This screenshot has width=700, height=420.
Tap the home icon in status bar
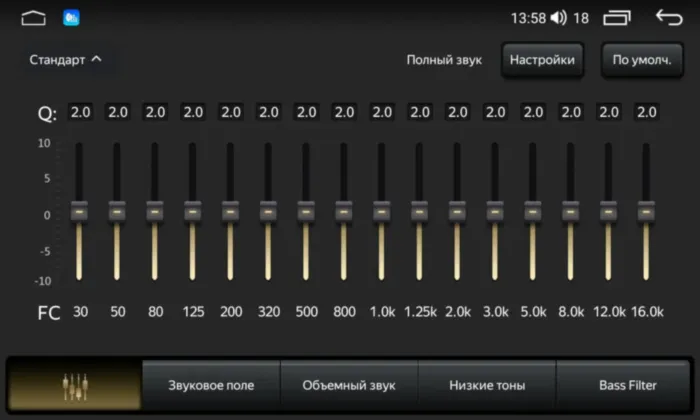(34, 17)
